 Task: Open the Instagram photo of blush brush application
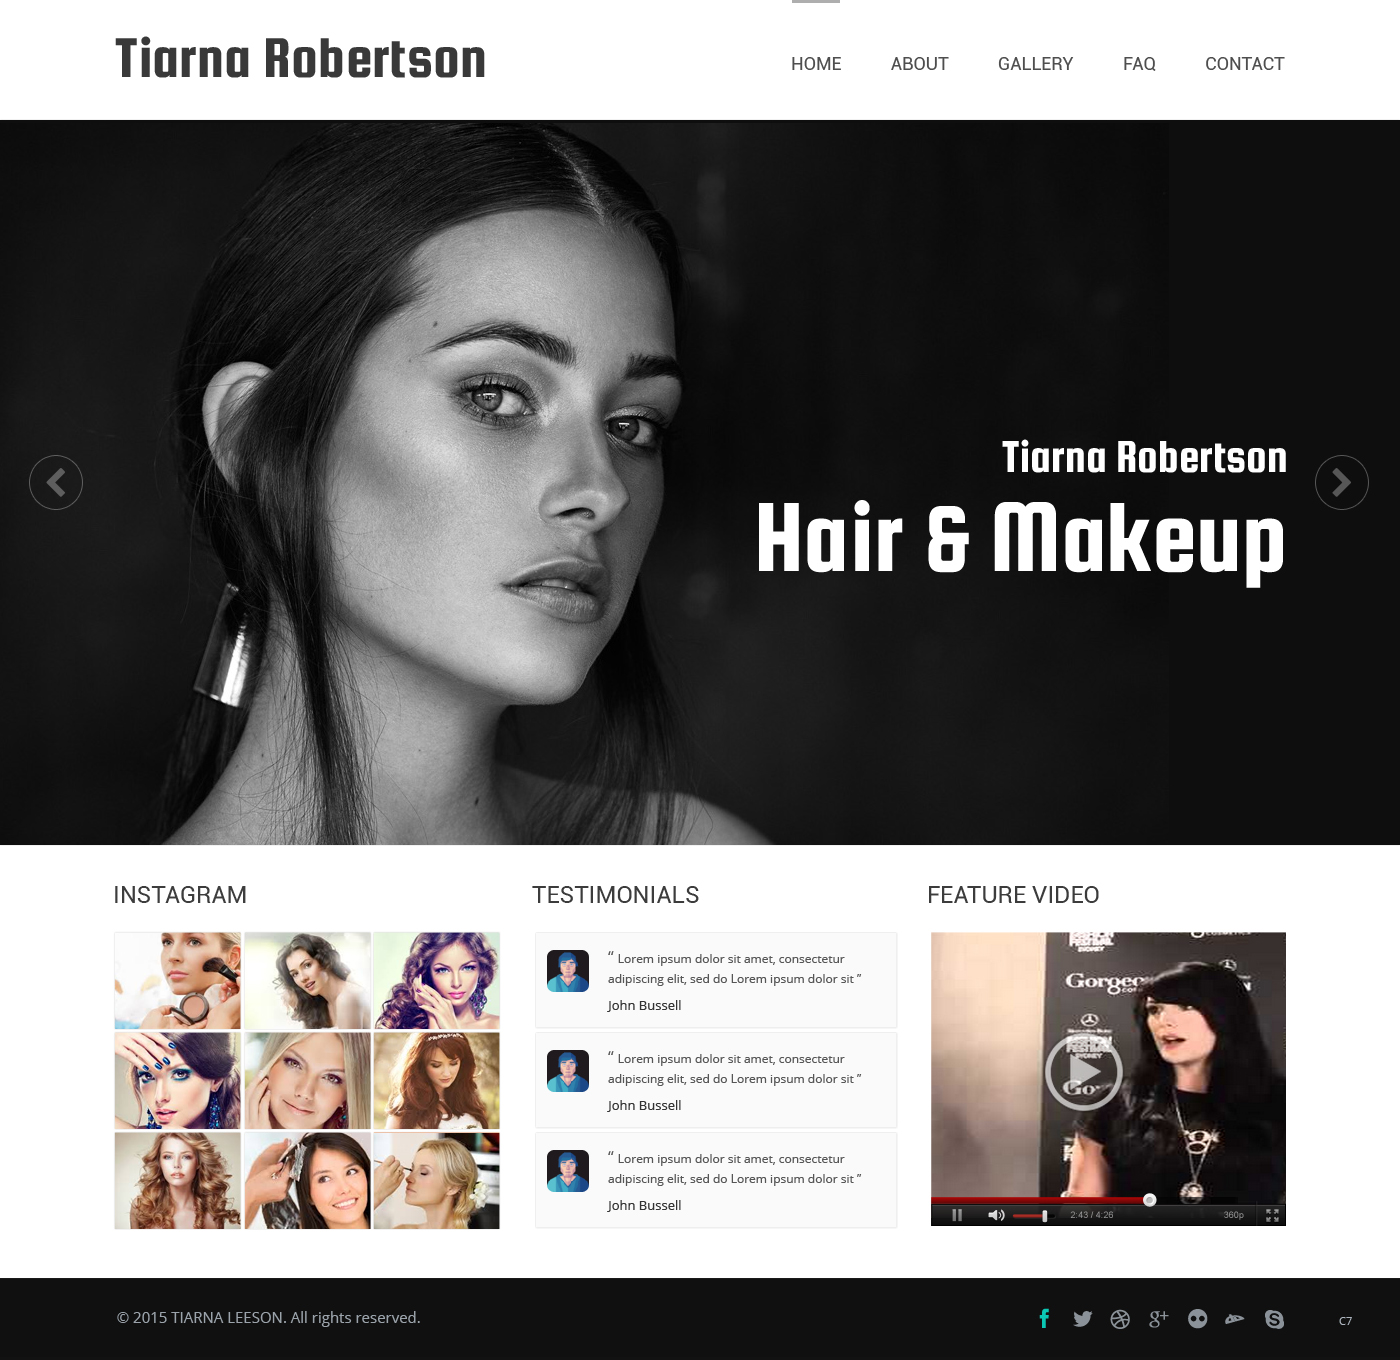point(178,981)
